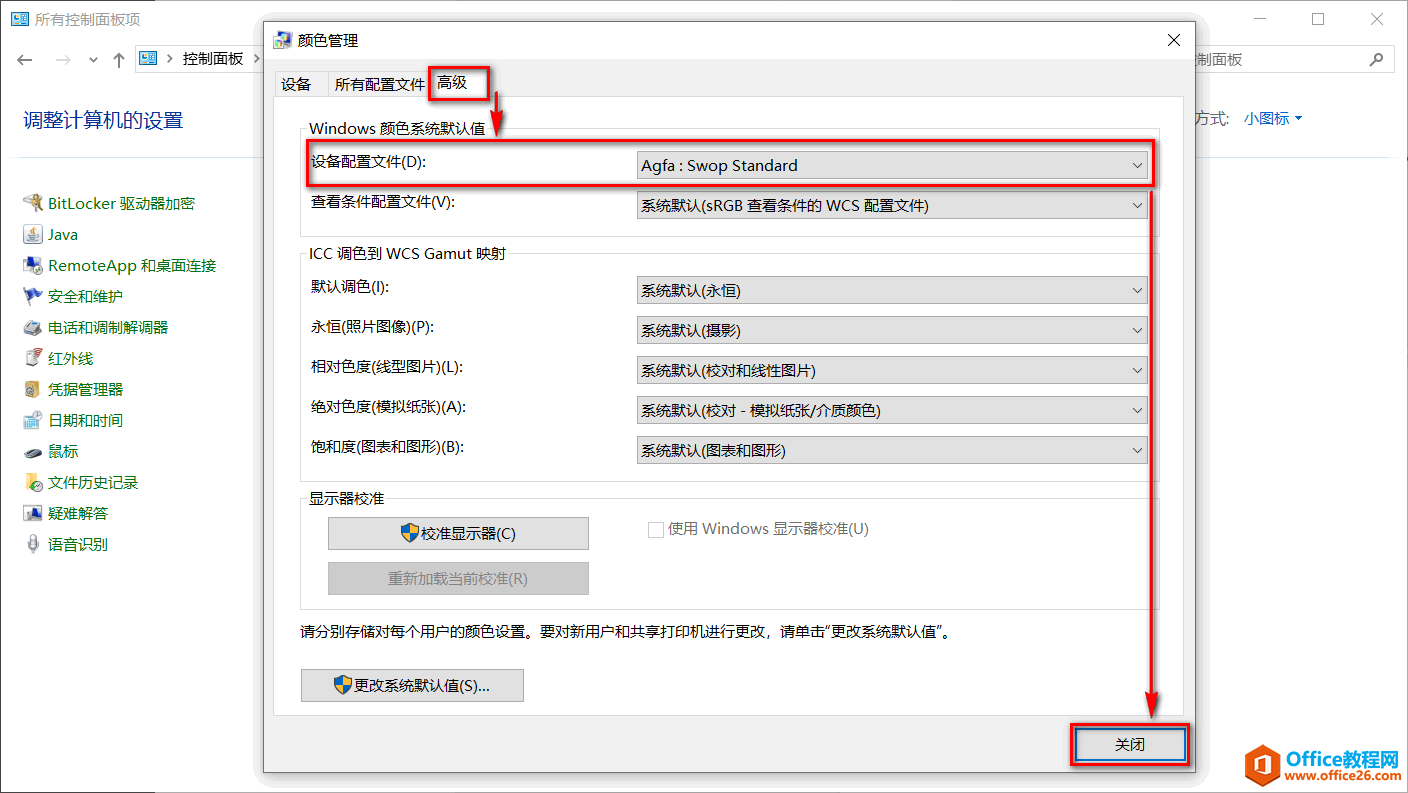Image resolution: width=1408 pixels, height=793 pixels.
Task: Enable 使用 Windows 显示器校准 checkbox
Action: click(x=656, y=530)
